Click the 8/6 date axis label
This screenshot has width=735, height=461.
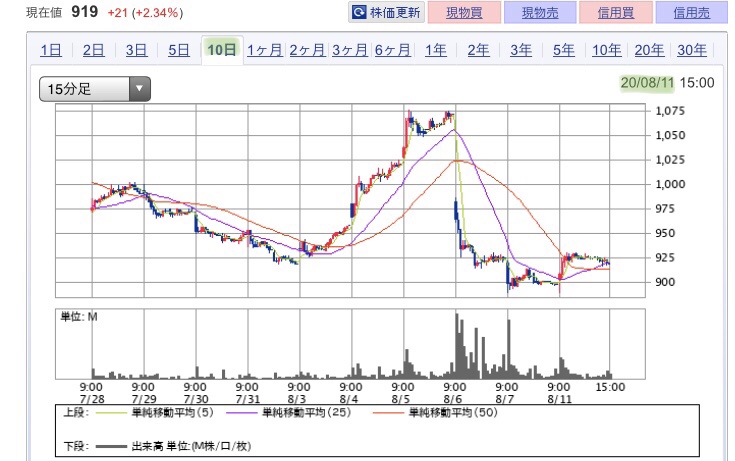point(453,399)
